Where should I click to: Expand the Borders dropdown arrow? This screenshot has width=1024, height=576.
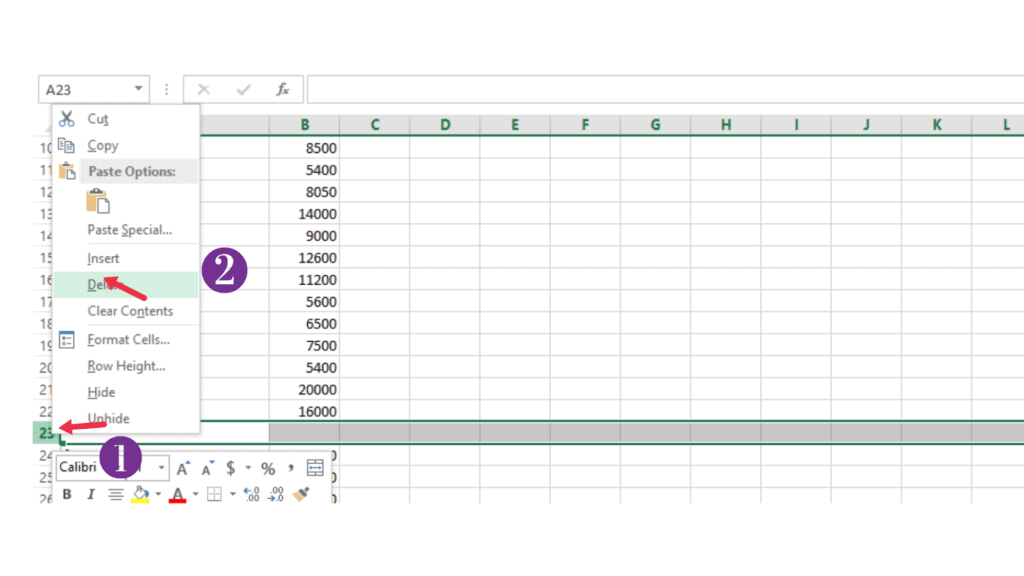pyautogui.click(x=231, y=493)
